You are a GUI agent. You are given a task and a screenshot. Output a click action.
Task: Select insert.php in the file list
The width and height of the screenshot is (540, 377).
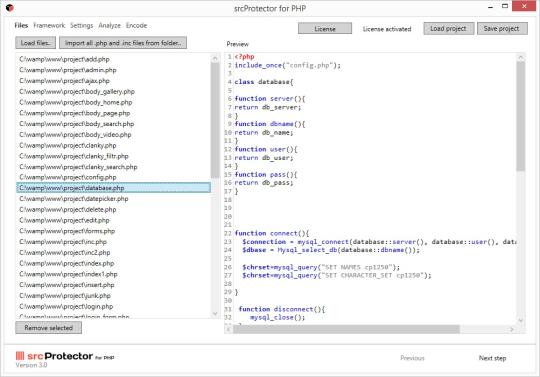point(113,285)
